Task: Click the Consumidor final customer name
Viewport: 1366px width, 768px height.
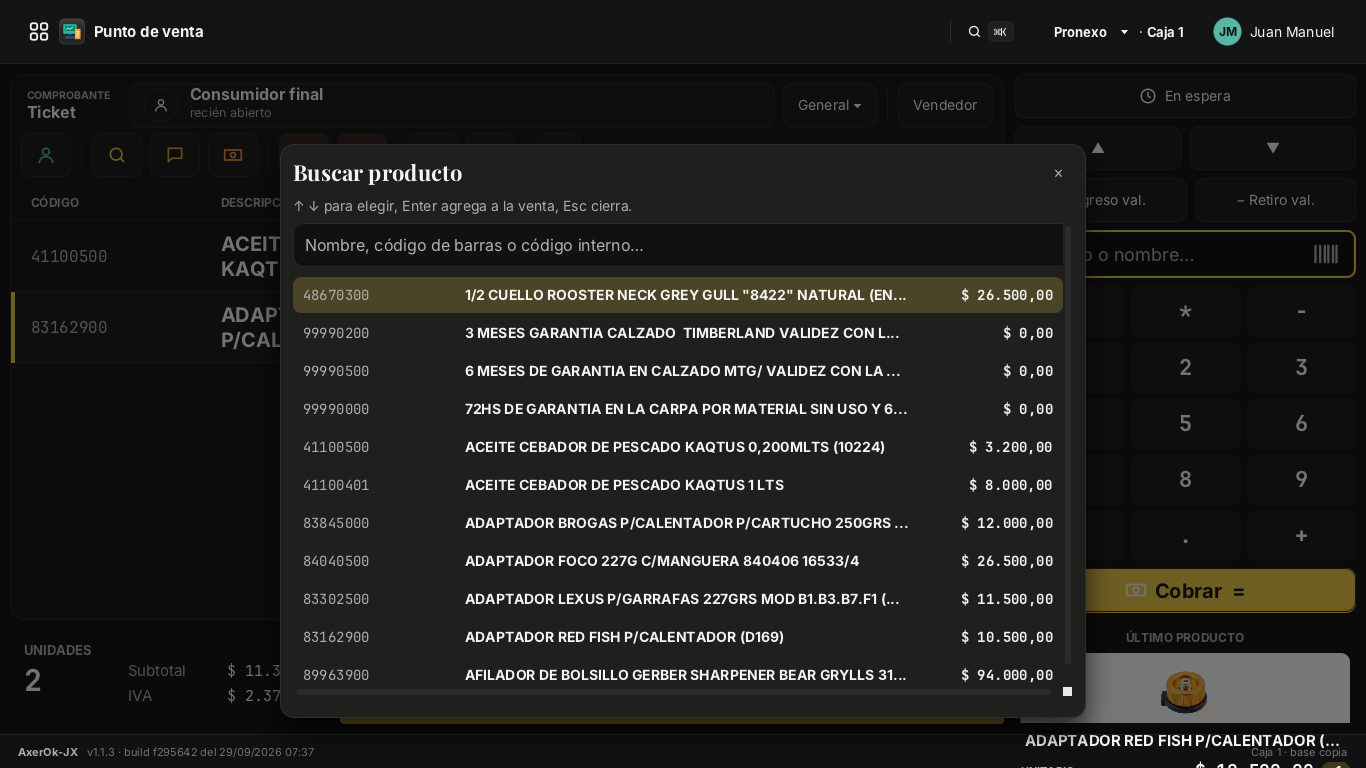Action: [256, 94]
